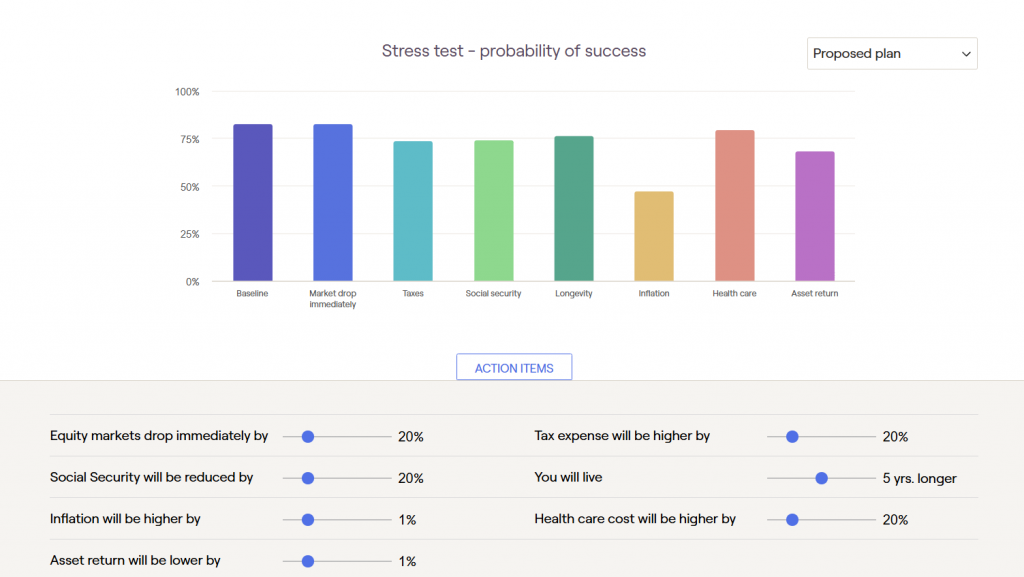Click the Baseline bar in chart
This screenshot has width=1024, height=577.
pyautogui.click(x=253, y=203)
